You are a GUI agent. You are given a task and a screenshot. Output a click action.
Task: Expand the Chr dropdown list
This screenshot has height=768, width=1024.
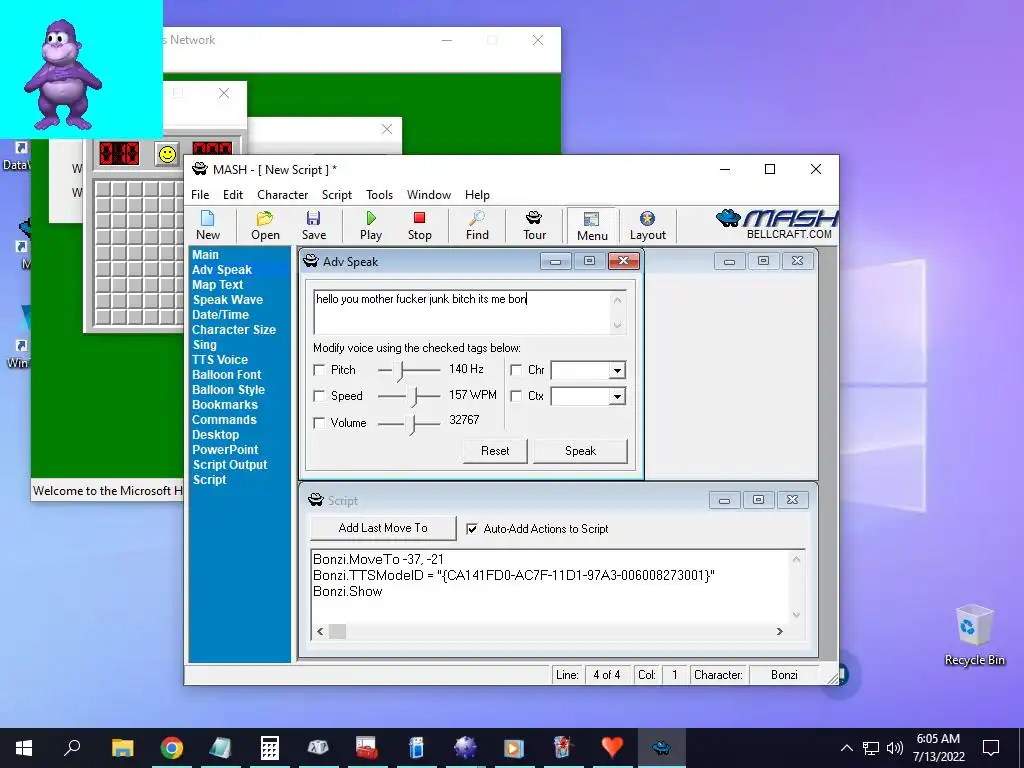616,371
